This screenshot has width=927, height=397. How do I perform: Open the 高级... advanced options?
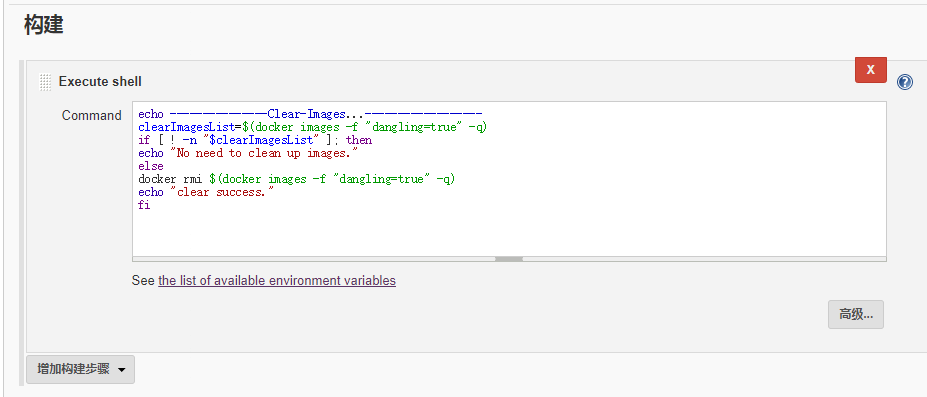tap(855, 314)
